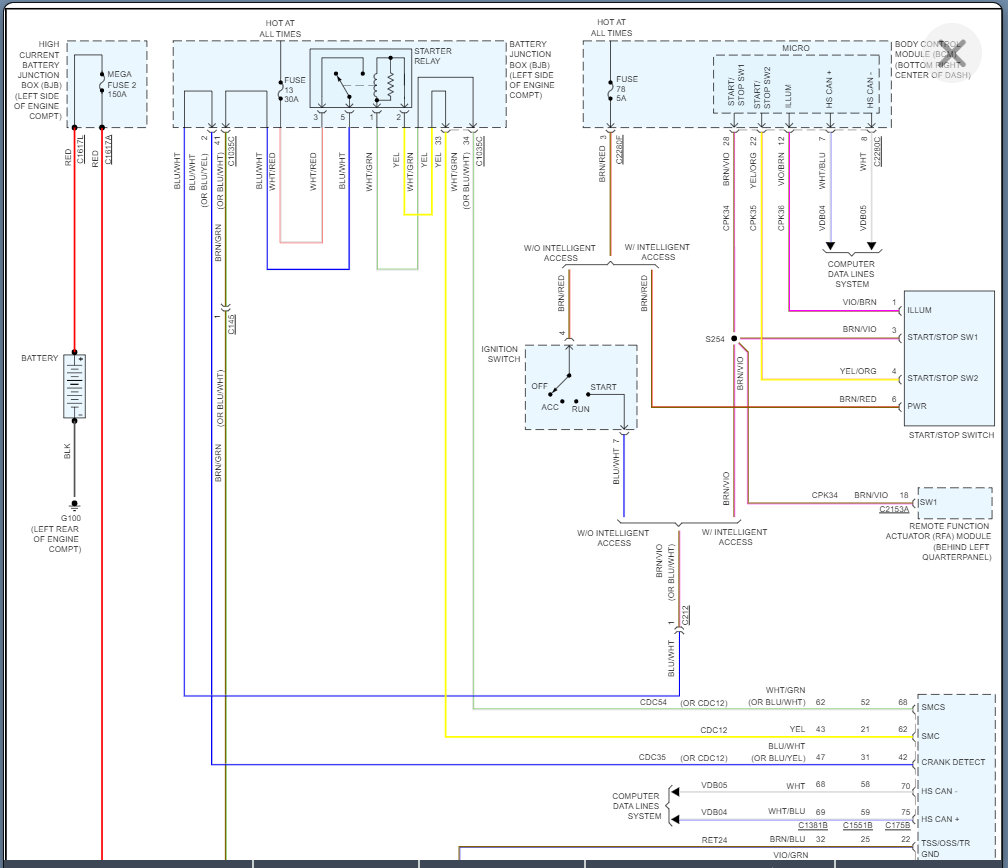
Task: Click the VIO/GRN wire label at bottom
Action: tap(791, 855)
